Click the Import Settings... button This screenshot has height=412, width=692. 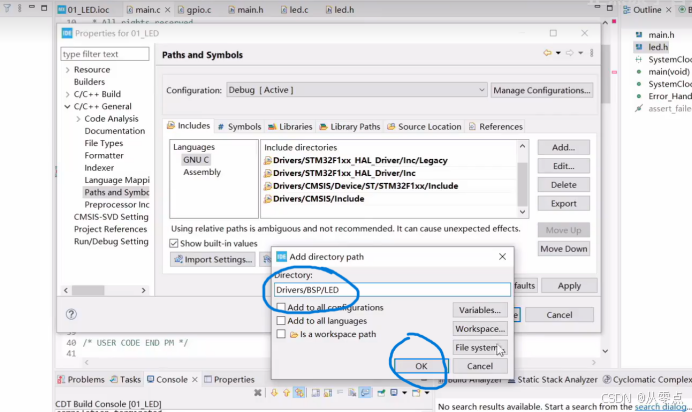coord(213,259)
